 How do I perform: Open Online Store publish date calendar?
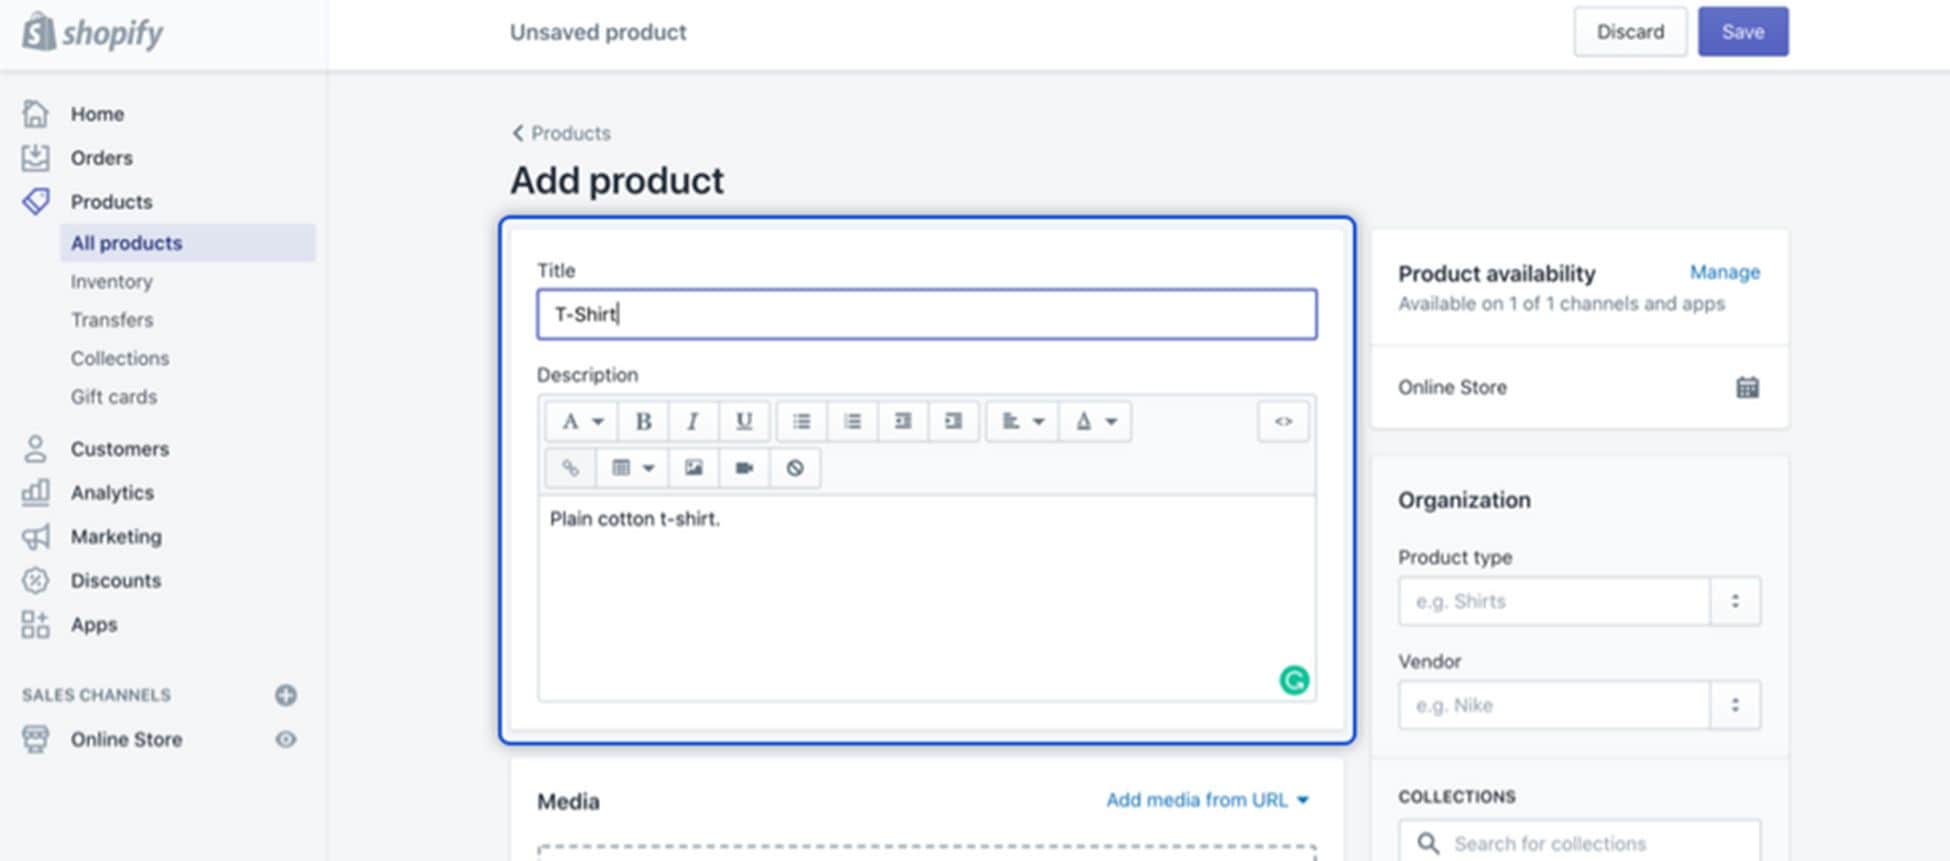pyautogui.click(x=1747, y=387)
